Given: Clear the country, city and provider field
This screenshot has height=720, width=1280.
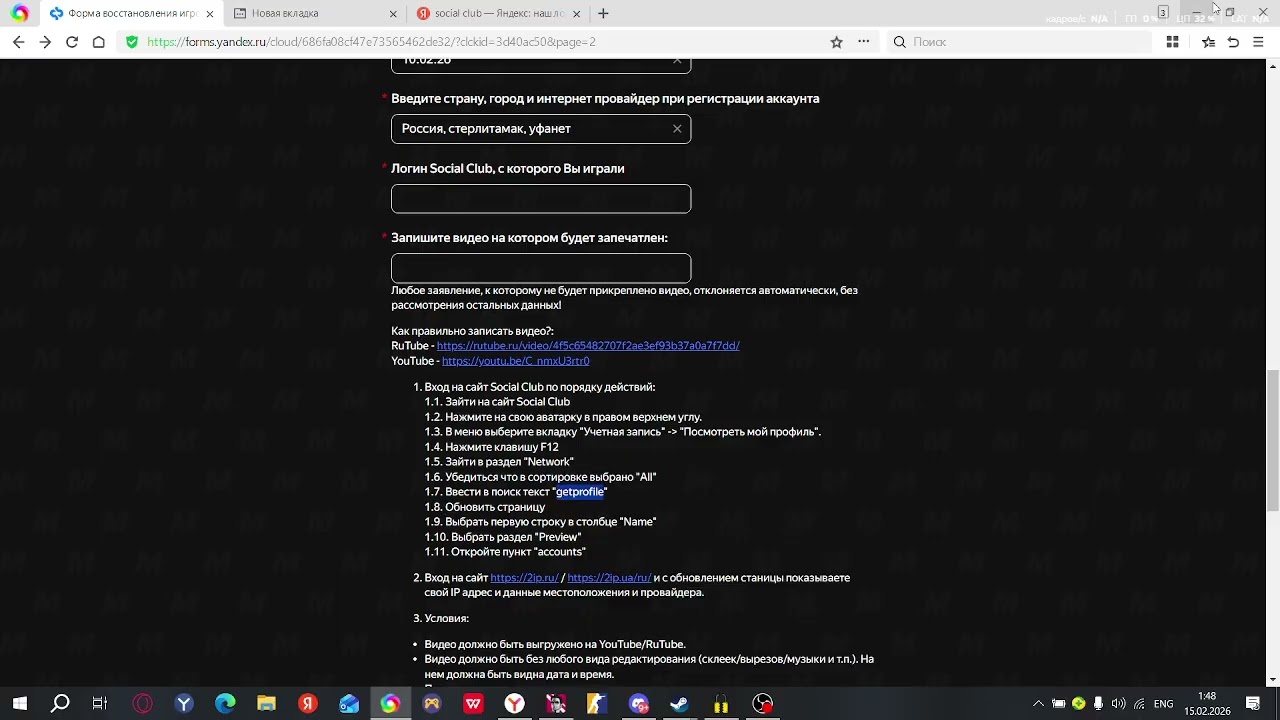Looking at the screenshot, I should point(677,129).
